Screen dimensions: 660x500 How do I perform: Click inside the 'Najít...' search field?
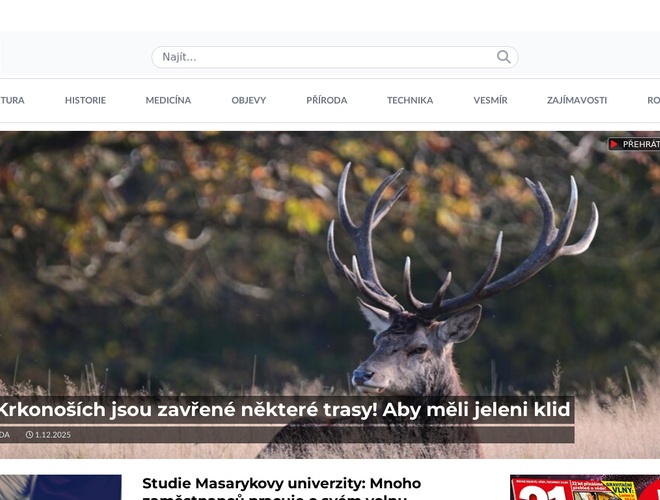point(320,57)
